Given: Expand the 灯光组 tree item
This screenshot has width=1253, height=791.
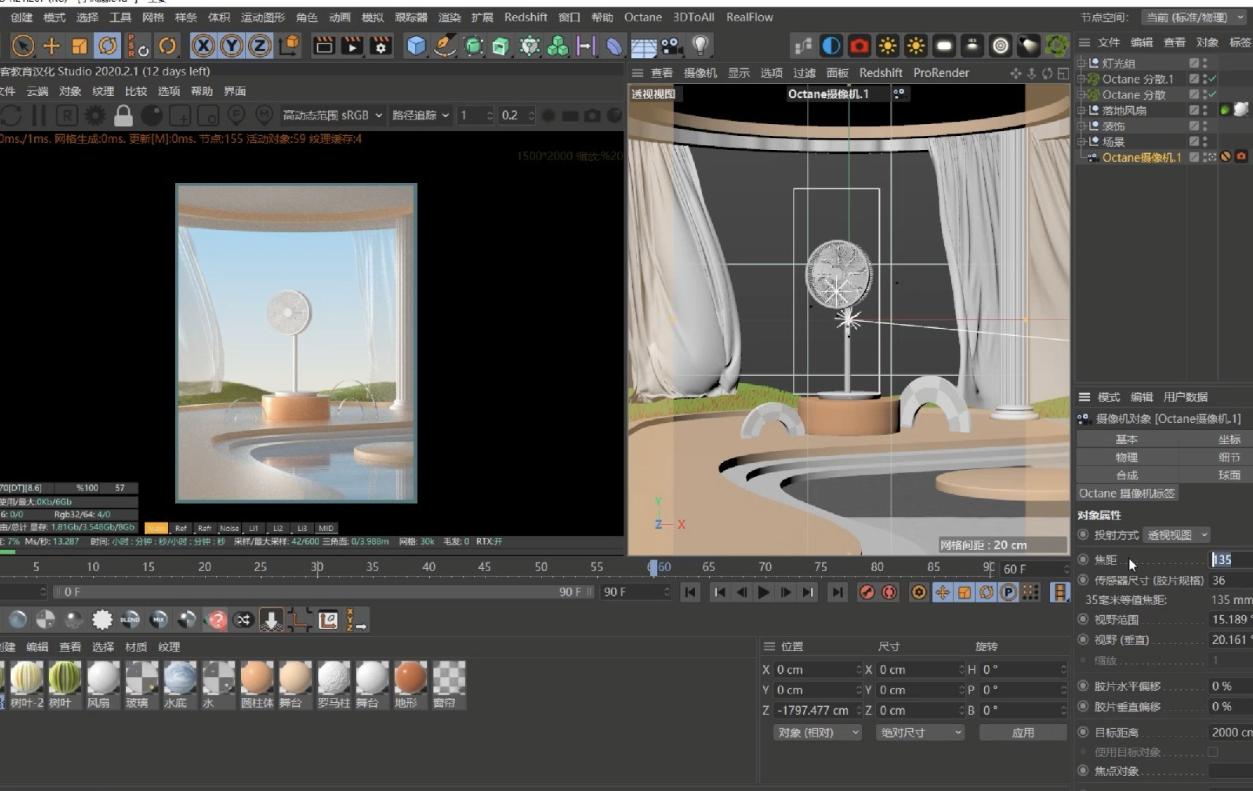Looking at the screenshot, I should [x=1081, y=63].
